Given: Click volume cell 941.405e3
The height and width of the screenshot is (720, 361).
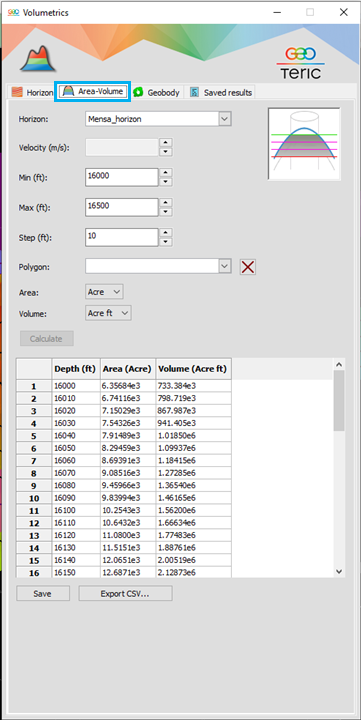Looking at the screenshot, I should coord(193,423).
